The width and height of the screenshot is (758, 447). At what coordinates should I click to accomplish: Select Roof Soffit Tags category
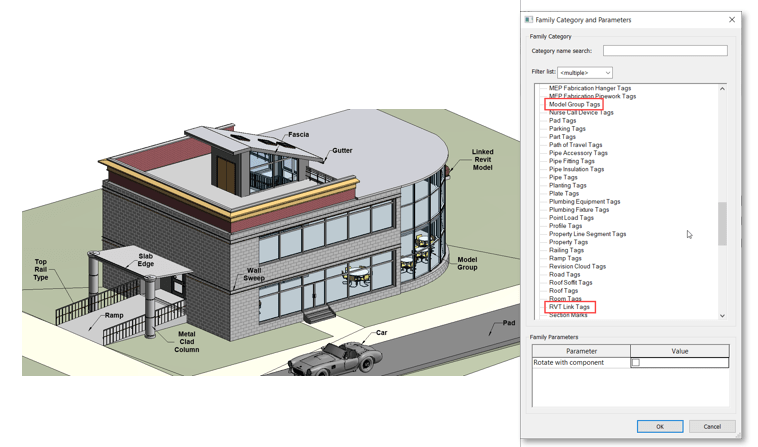pos(570,283)
